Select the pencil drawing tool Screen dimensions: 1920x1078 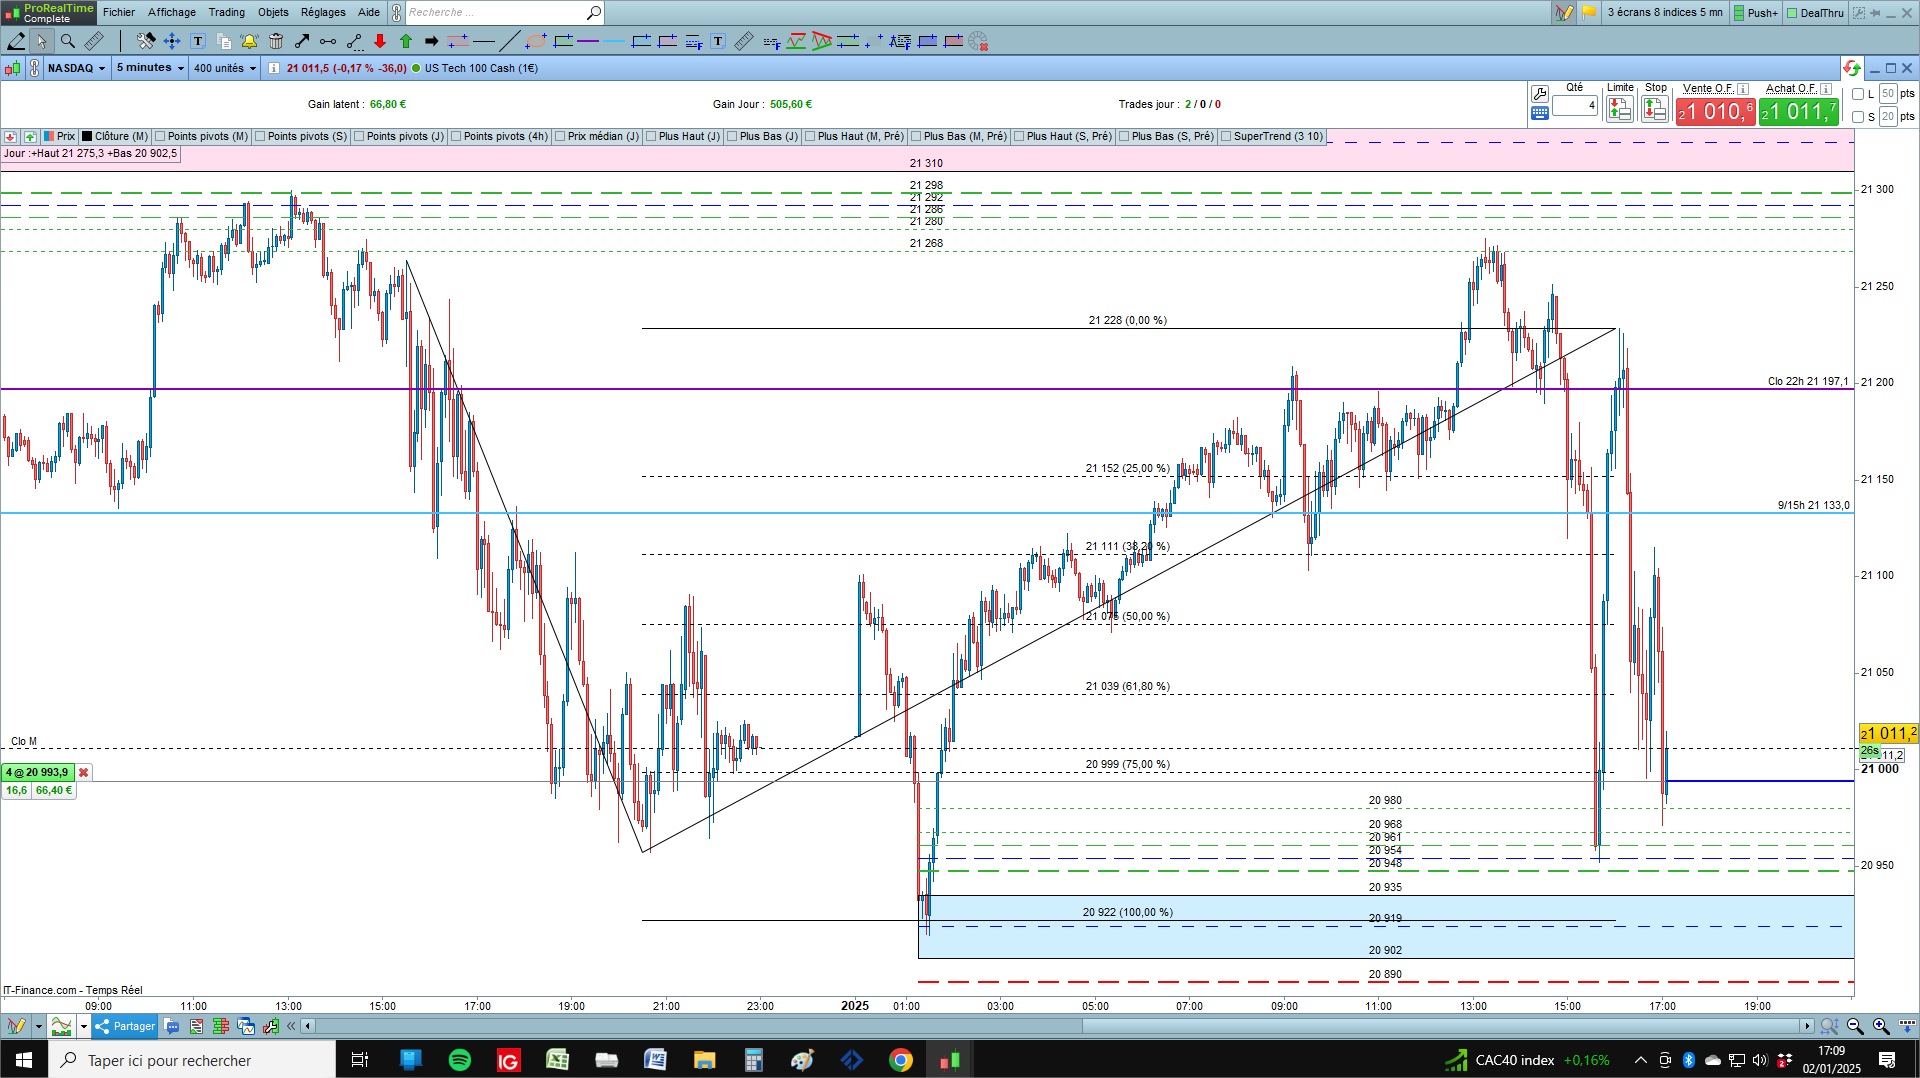pos(17,41)
